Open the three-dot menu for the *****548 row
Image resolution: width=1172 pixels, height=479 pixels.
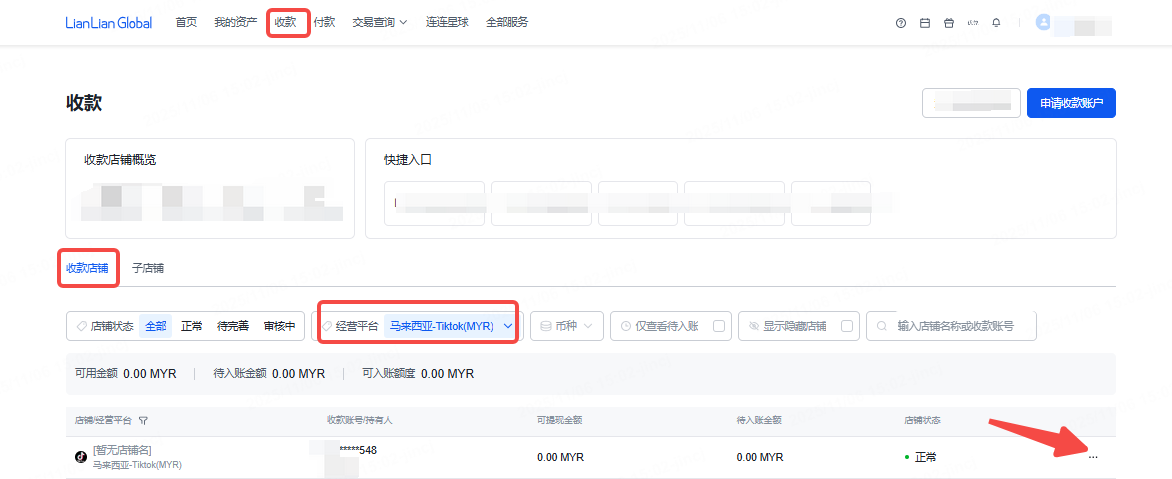pos(1094,457)
